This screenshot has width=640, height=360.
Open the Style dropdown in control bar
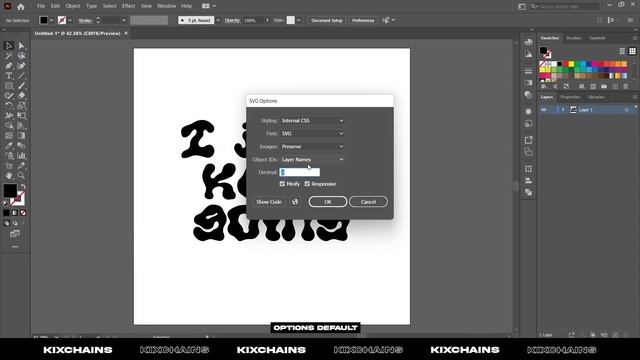click(x=298, y=20)
